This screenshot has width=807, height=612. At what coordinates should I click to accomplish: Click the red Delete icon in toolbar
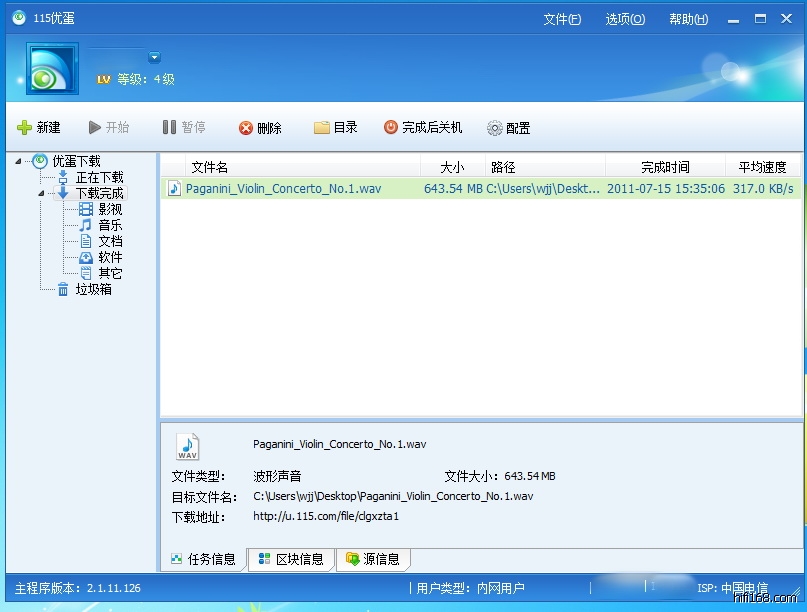[246, 128]
